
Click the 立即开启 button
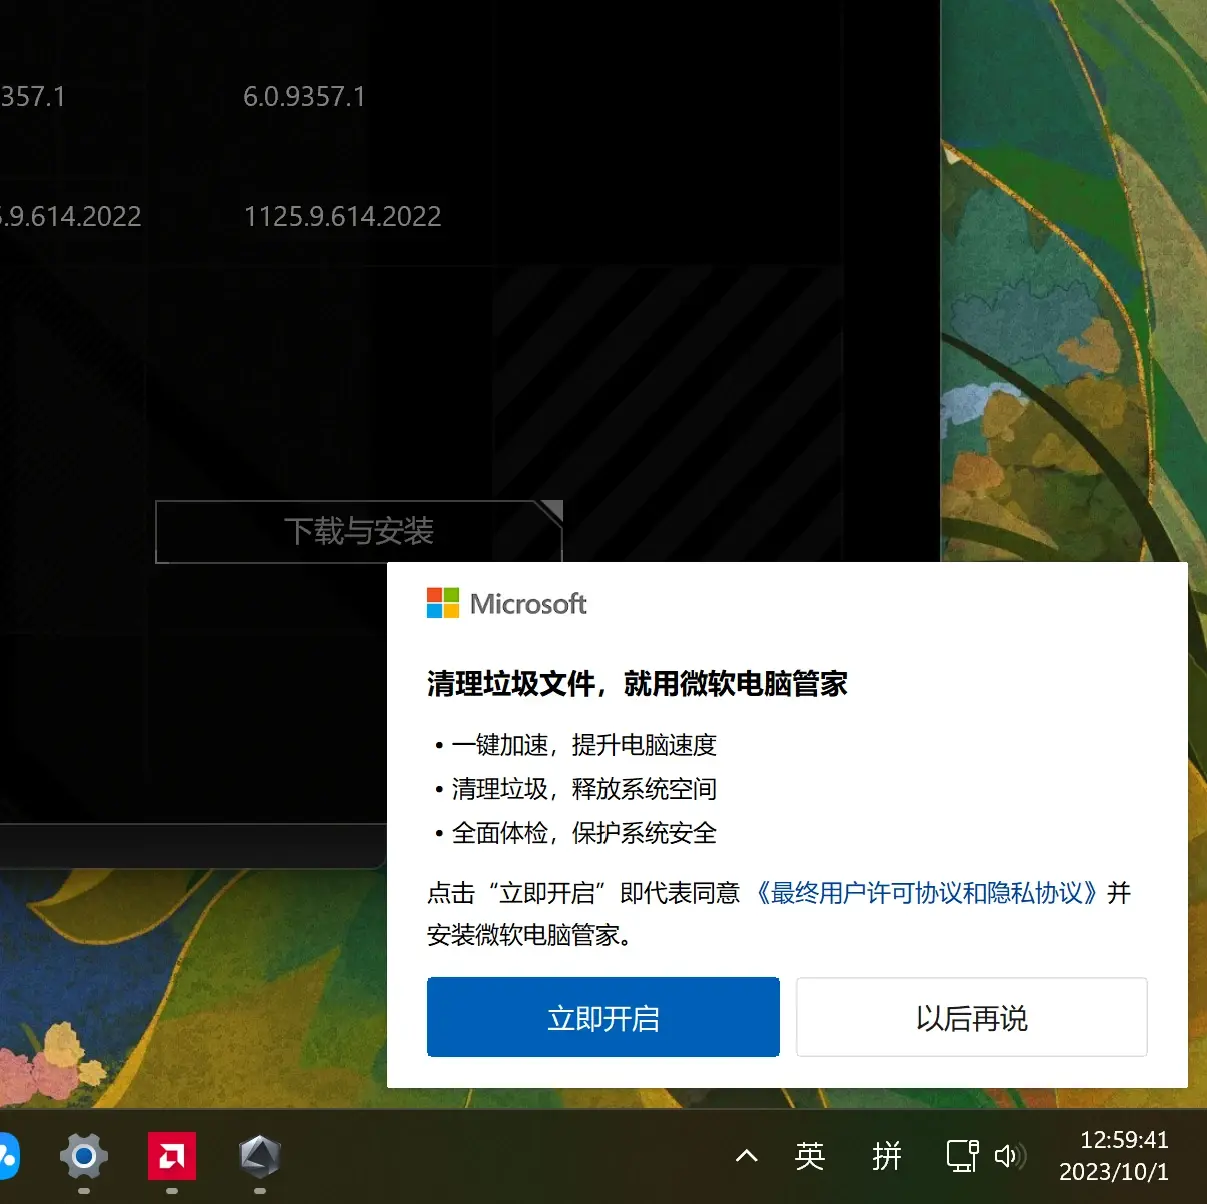pos(603,1017)
